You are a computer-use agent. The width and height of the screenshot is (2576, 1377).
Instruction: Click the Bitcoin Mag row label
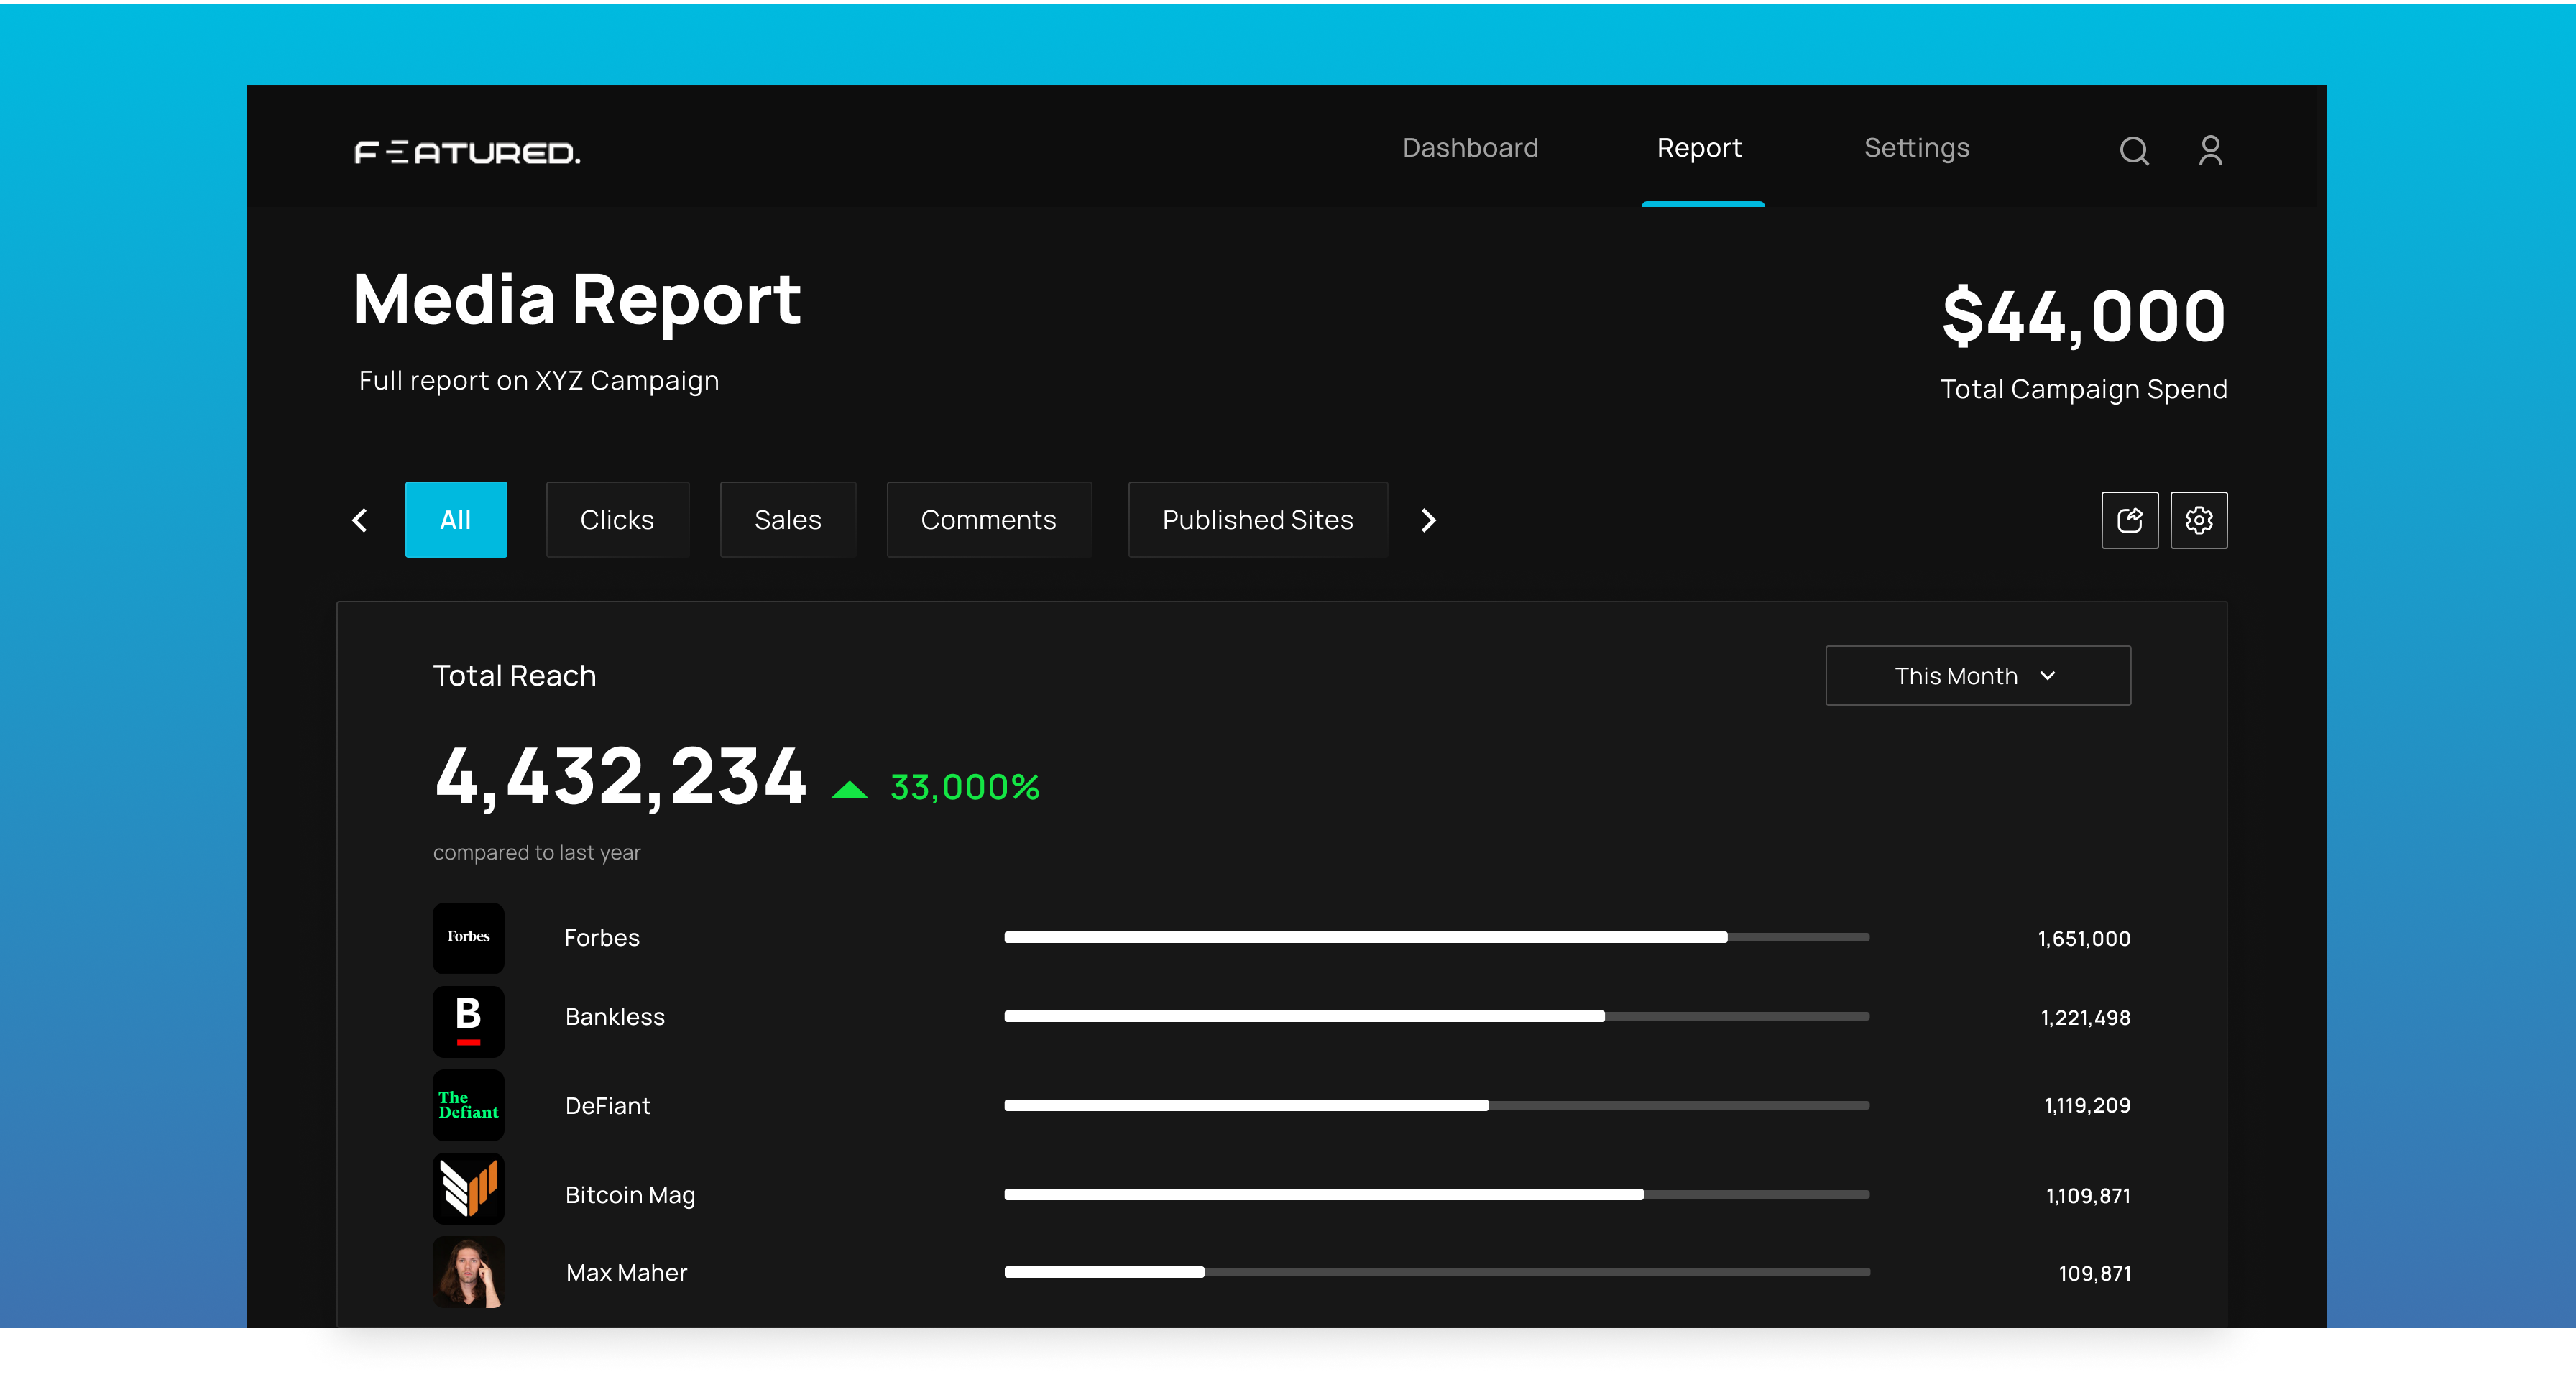(x=630, y=1196)
